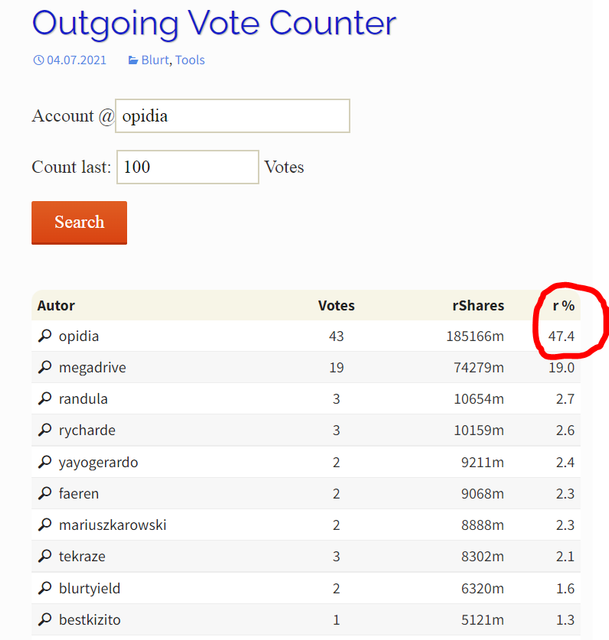The width and height of the screenshot is (609, 640).
Task: Click the magnifier icon beside blurtyield
Action: (44, 588)
